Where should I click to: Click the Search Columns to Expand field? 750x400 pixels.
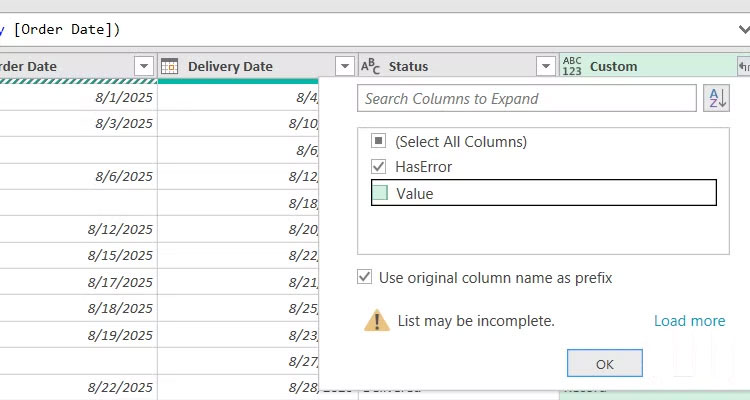coord(527,98)
